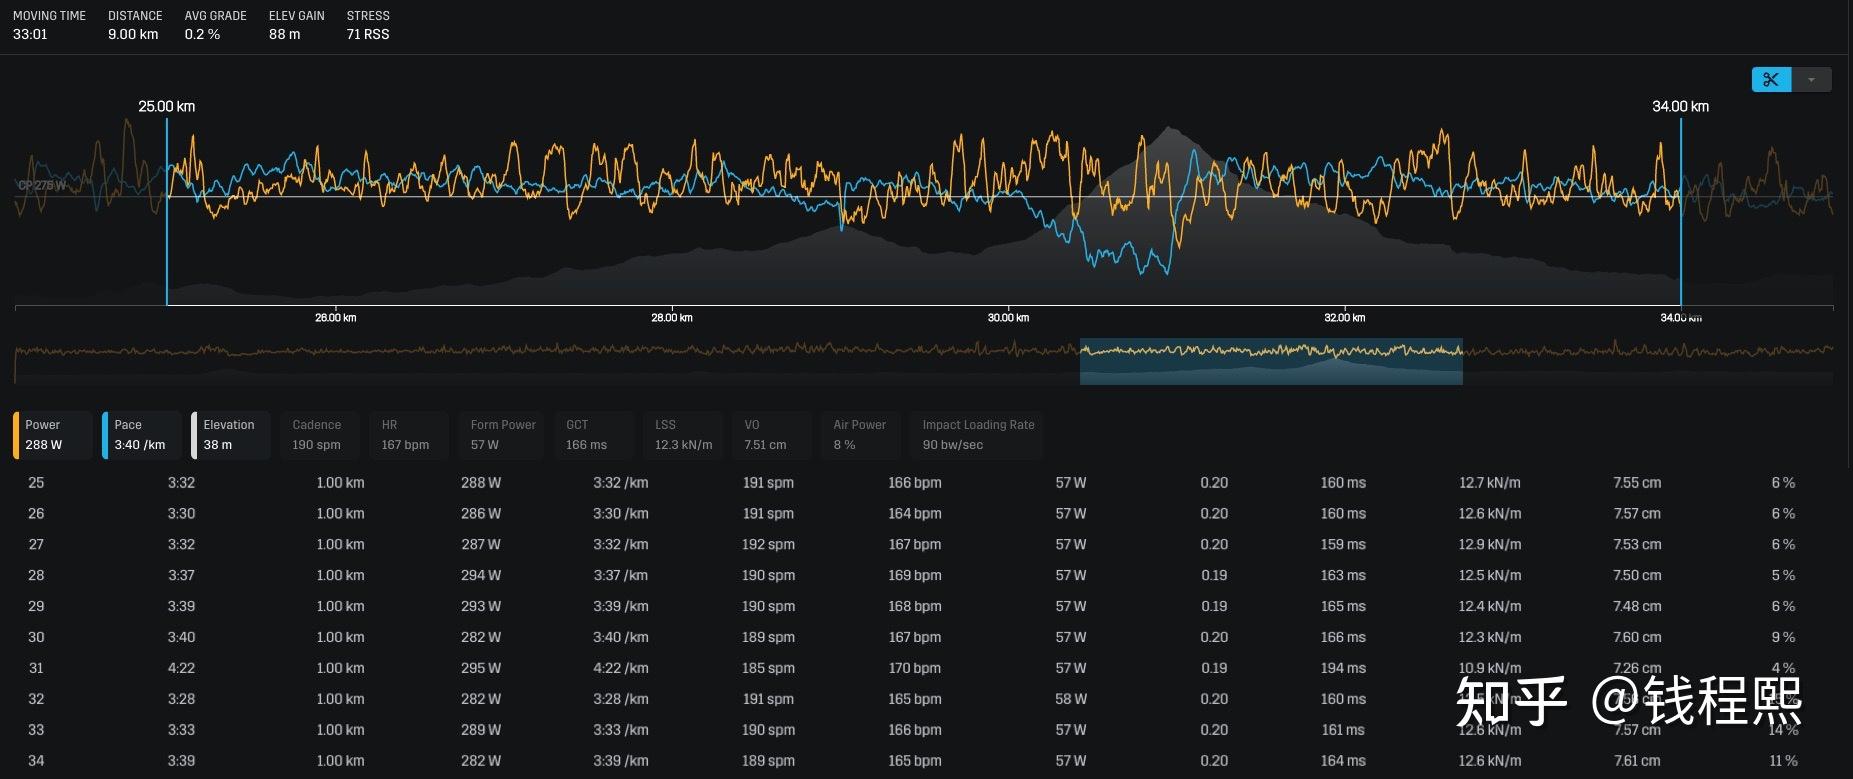Enable the LSS metric chip
The width and height of the screenshot is (1853, 779).
[683, 435]
